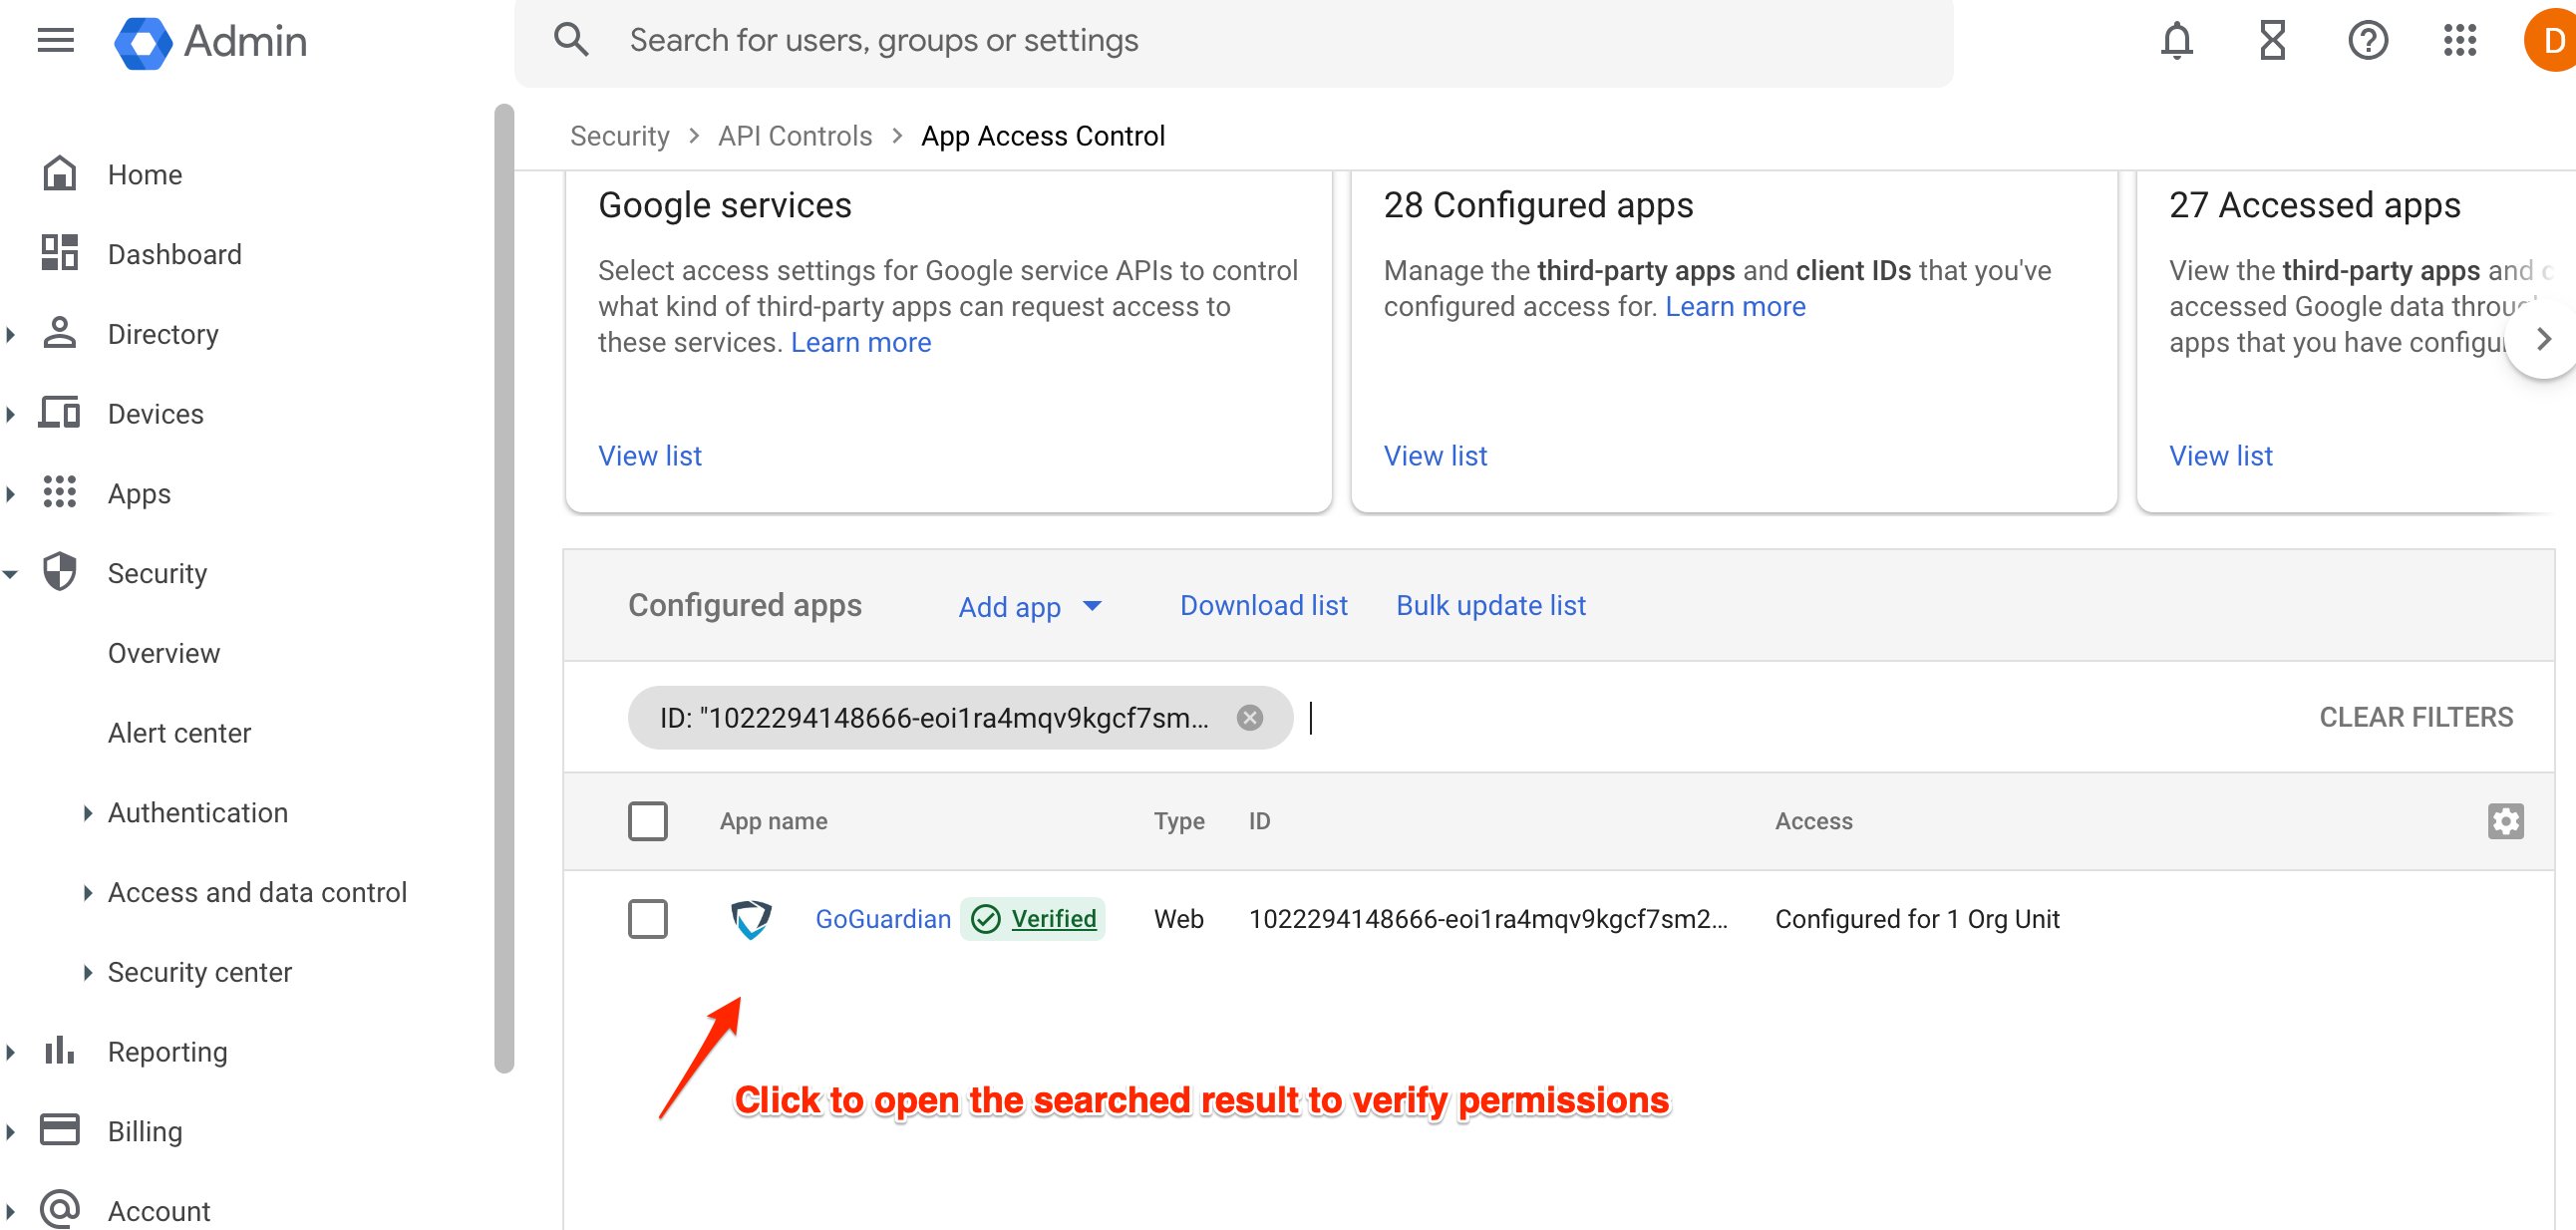The width and height of the screenshot is (2576, 1230).
Task: Expand the Authentication submenu arrow
Action: [88, 813]
